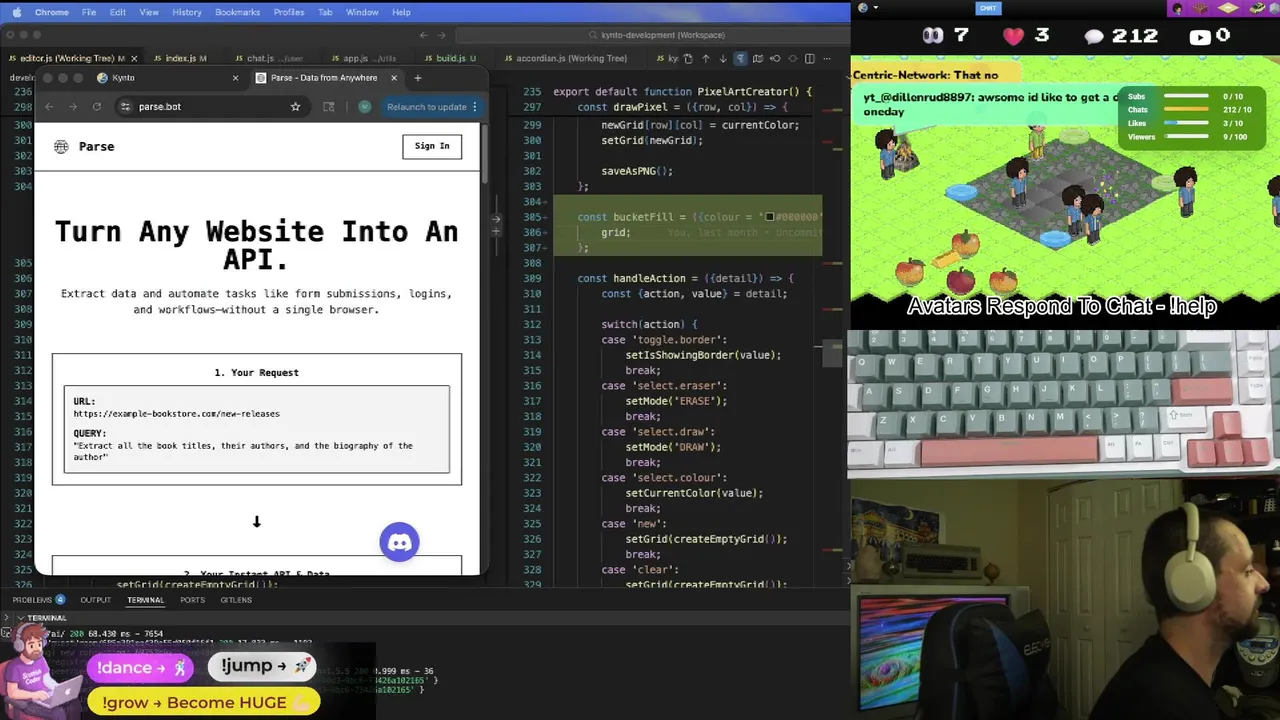
Task: Click the Sign In button on Parse
Action: 432,146
